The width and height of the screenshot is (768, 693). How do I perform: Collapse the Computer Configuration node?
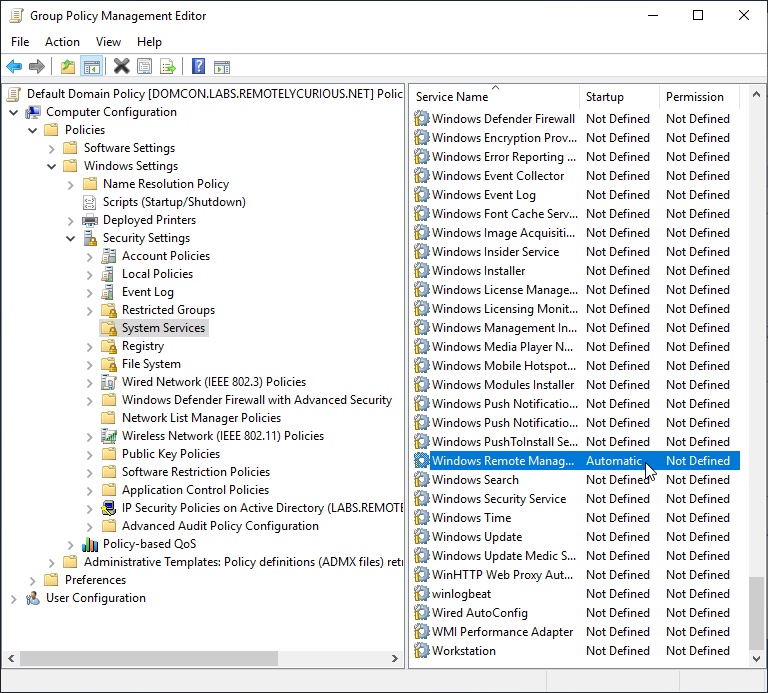coord(14,113)
